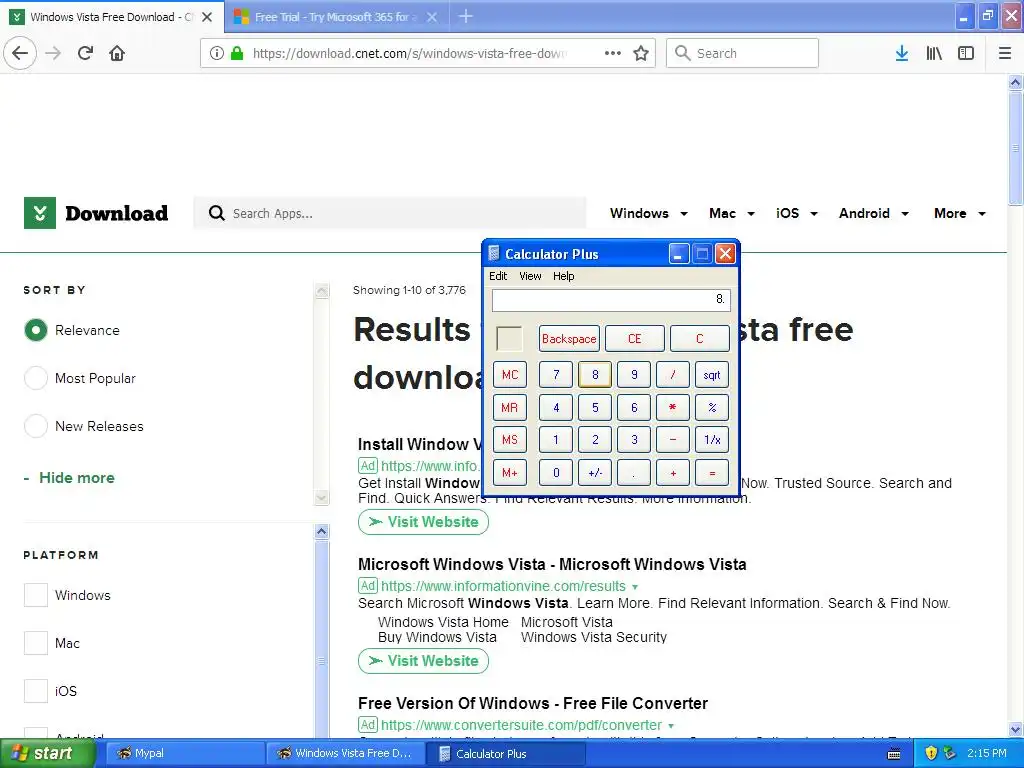Viewport: 1024px width, 768px height.
Task: Click the magnifier icon in Search Apps
Action: [x=217, y=213]
